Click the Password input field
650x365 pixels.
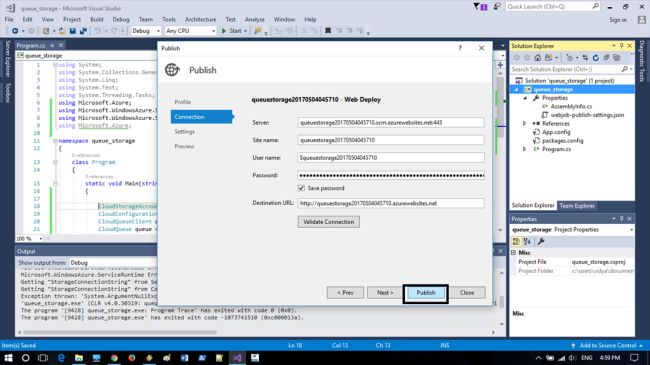[390, 175]
